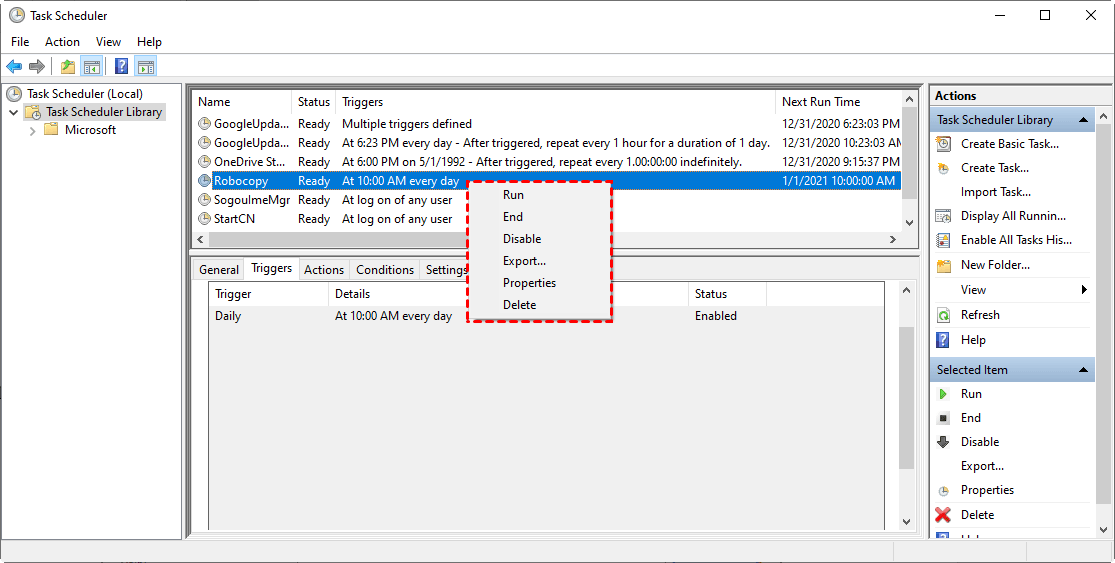Click the Disable down-arrow icon in Actions pane
This screenshot has height=563, width=1115.
coord(943,442)
